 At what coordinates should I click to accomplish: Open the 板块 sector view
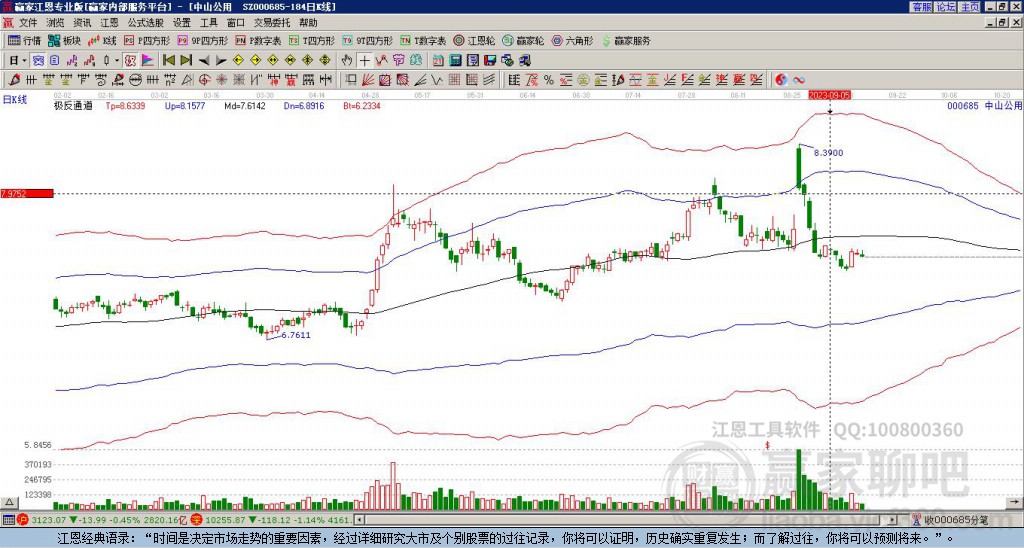pos(64,40)
